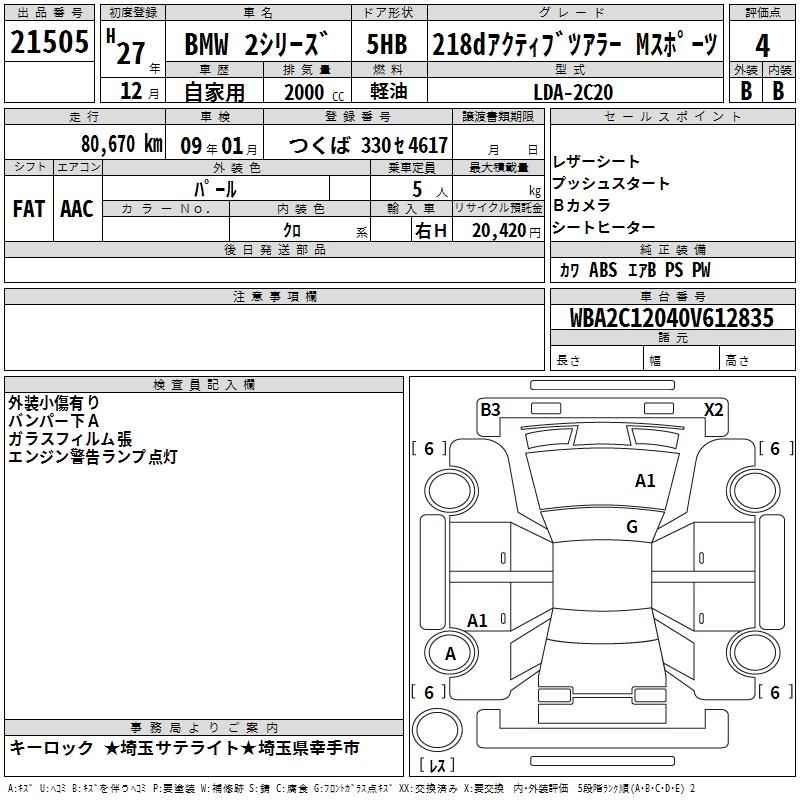The image size is (800, 800).
Task: Click the B3 damage mark on diagram
Action: click(490, 409)
